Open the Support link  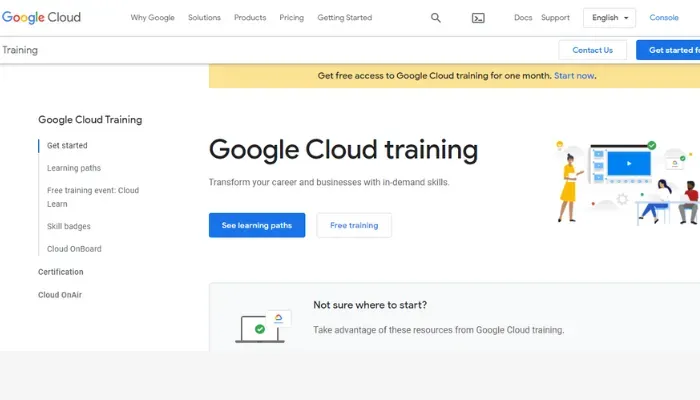pyautogui.click(x=555, y=17)
